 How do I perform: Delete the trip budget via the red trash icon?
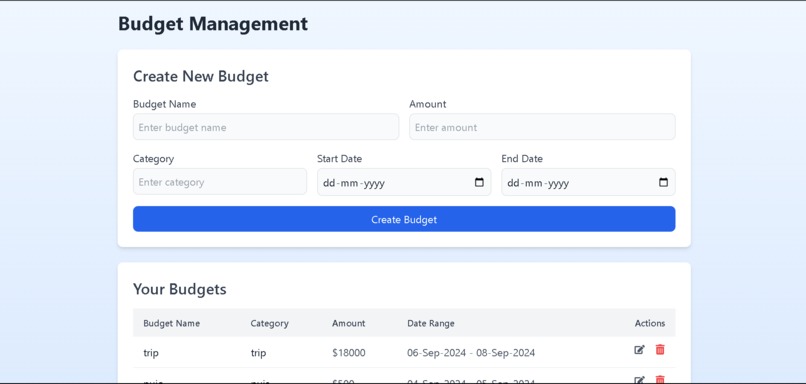coord(660,350)
